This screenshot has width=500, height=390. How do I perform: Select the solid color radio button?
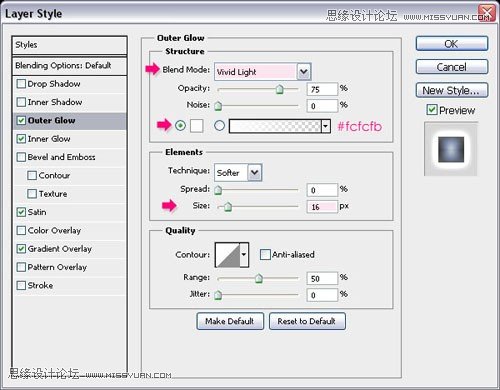point(180,126)
